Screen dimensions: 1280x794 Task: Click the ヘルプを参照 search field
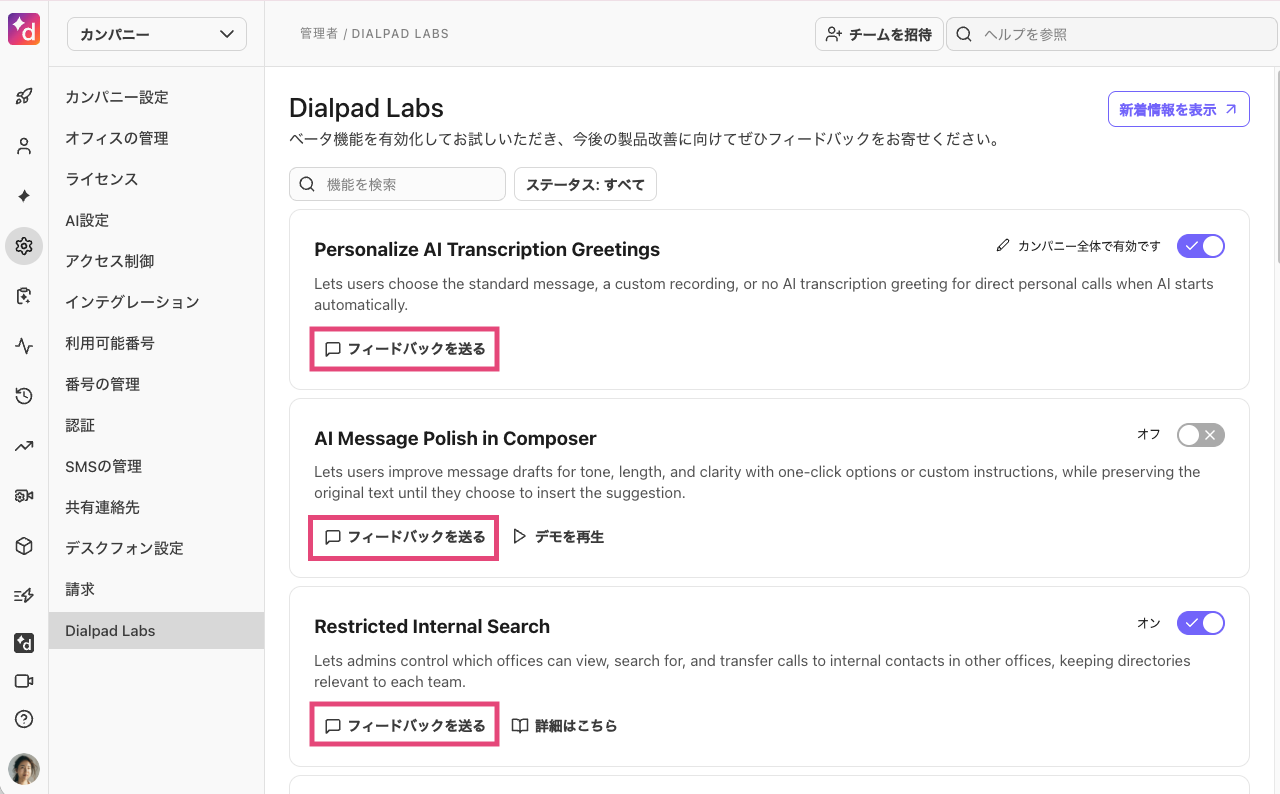(1111, 34)
